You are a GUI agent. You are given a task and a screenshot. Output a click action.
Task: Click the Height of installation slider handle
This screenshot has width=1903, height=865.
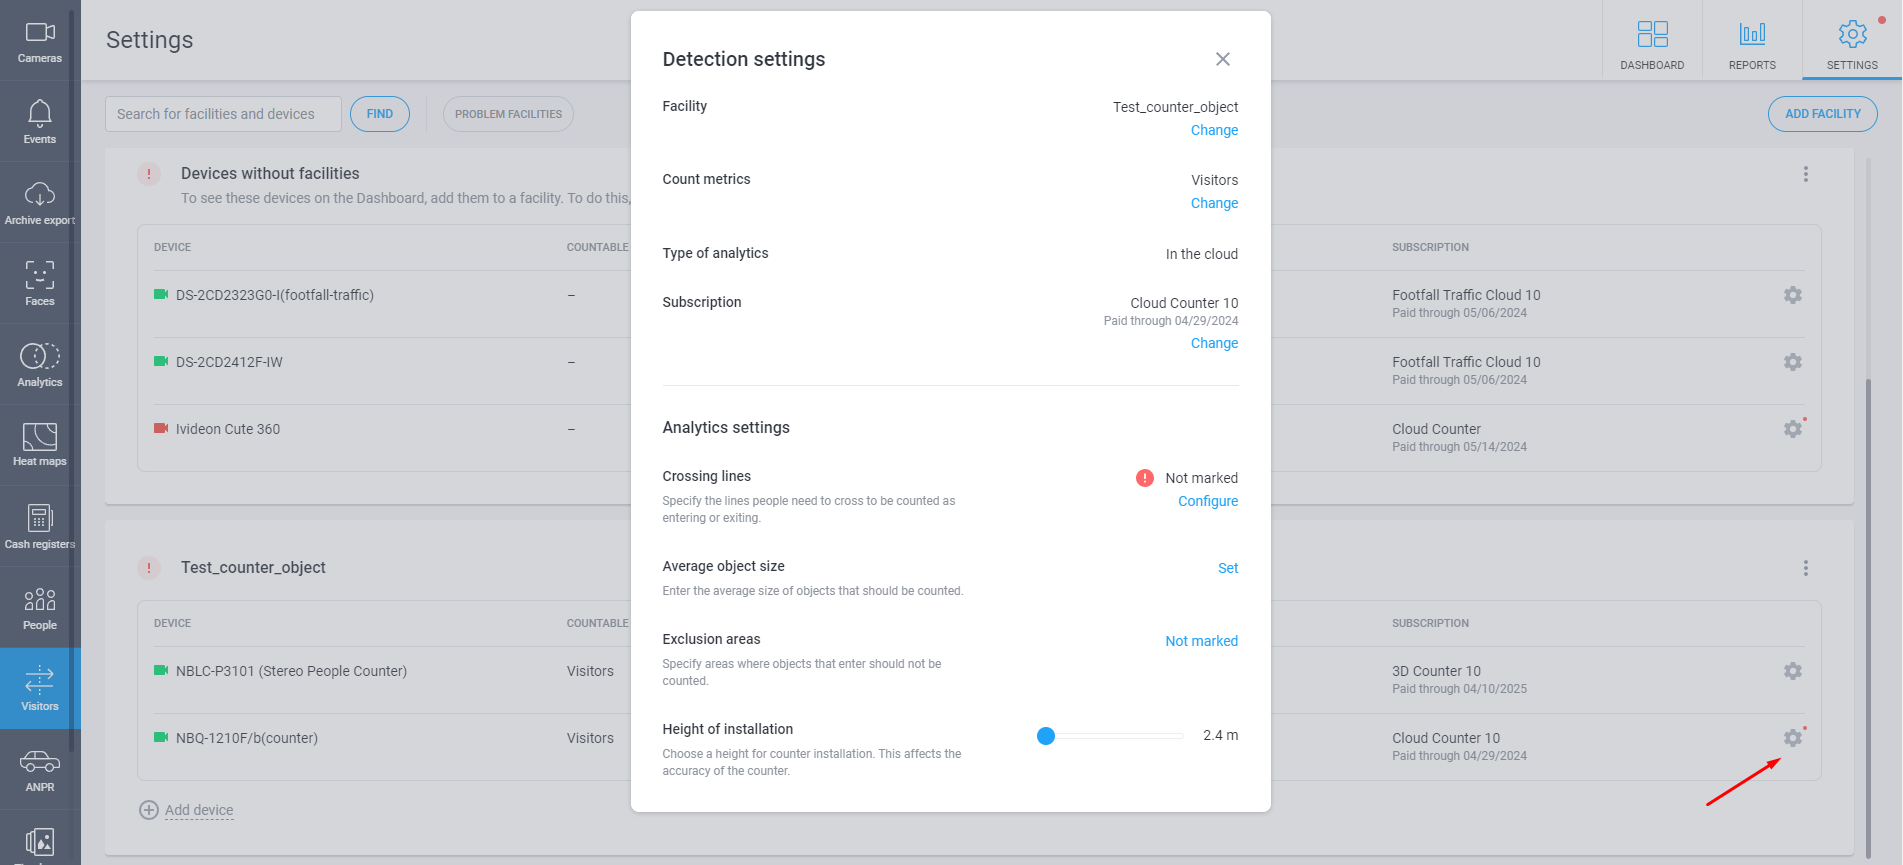(1046, 736)
